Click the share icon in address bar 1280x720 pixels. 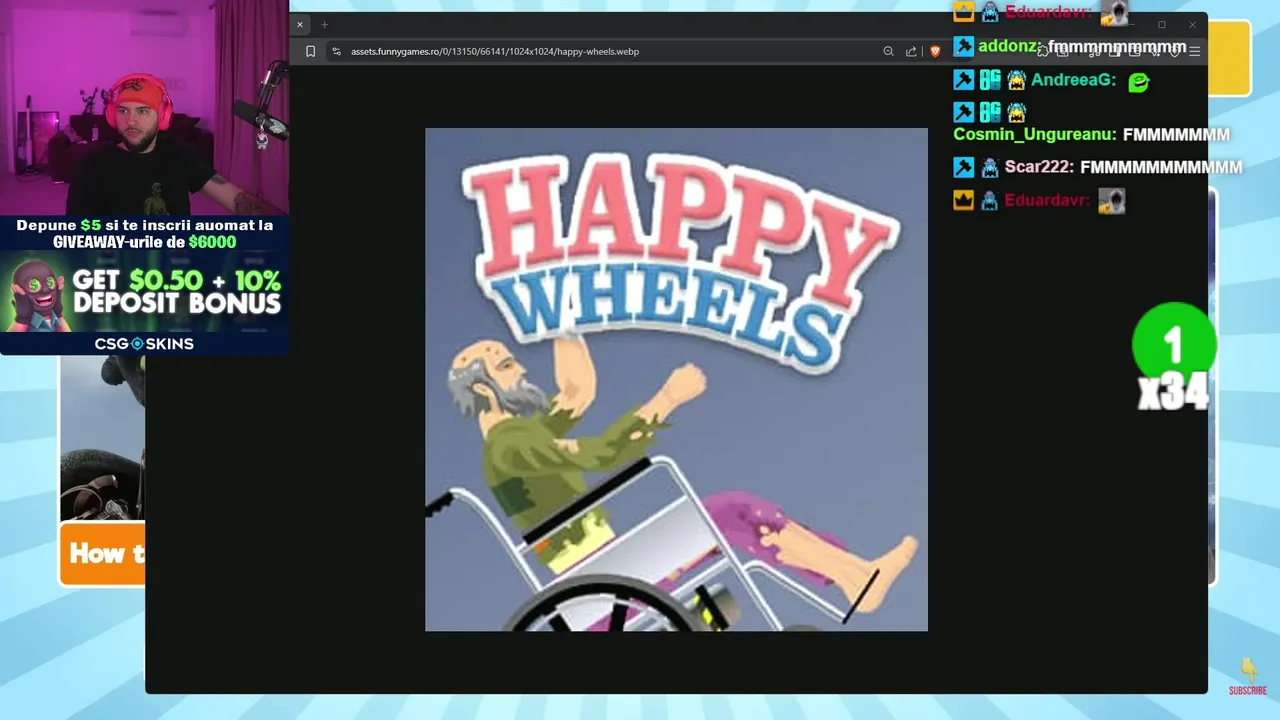(911, 51)
